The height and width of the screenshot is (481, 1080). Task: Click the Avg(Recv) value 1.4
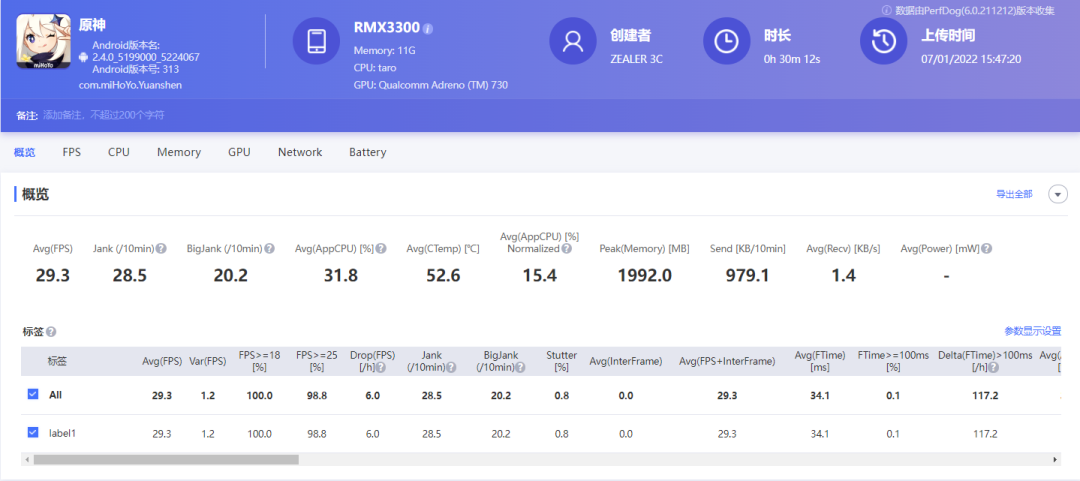[843, 276]
